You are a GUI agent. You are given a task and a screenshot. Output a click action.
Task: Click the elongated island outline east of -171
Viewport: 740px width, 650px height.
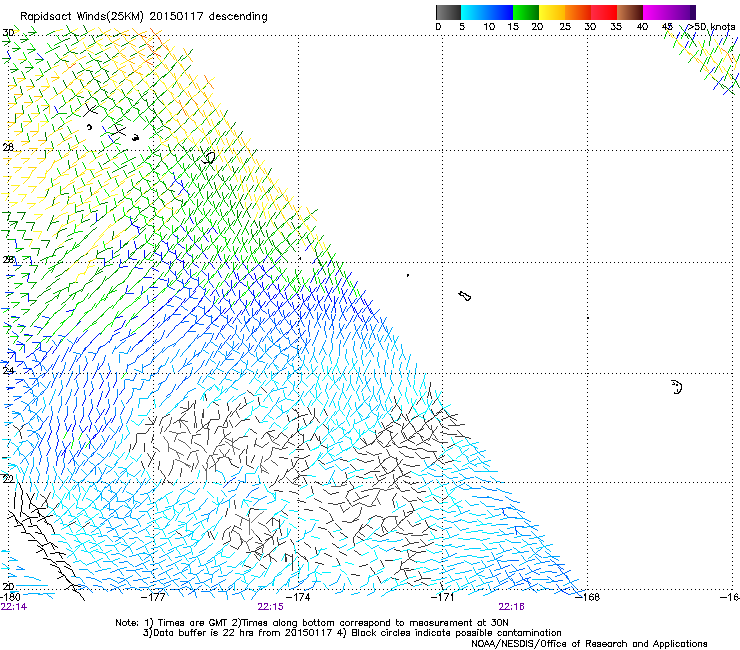[x=464, y=296]
